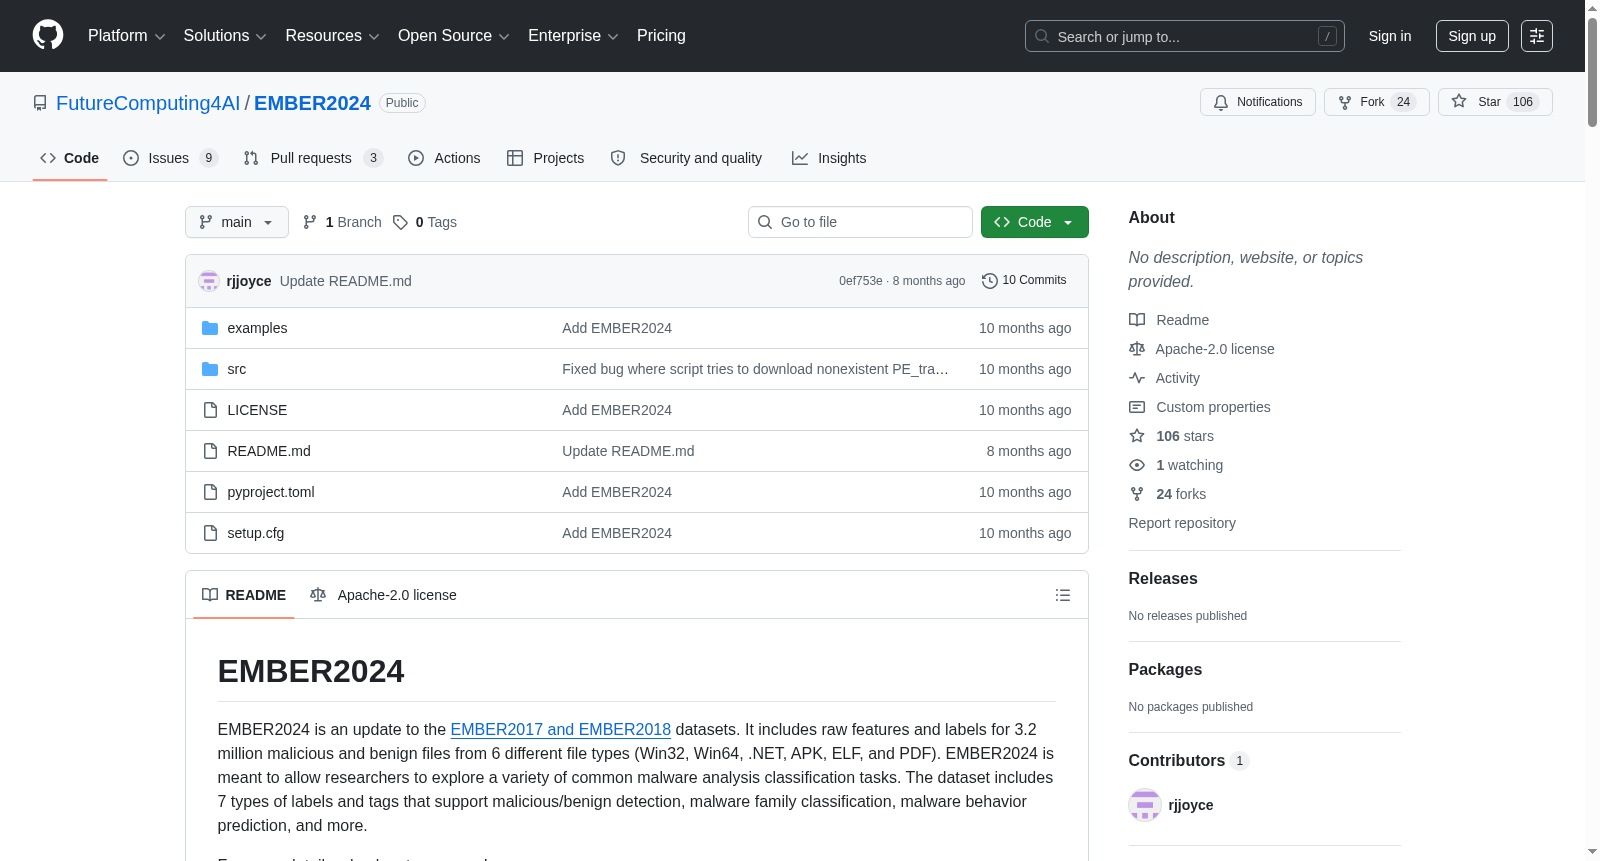Screen dimensions: 1600x861
Task: Open the Fixed bug commit message for src
Action: [x=755, y=369]
